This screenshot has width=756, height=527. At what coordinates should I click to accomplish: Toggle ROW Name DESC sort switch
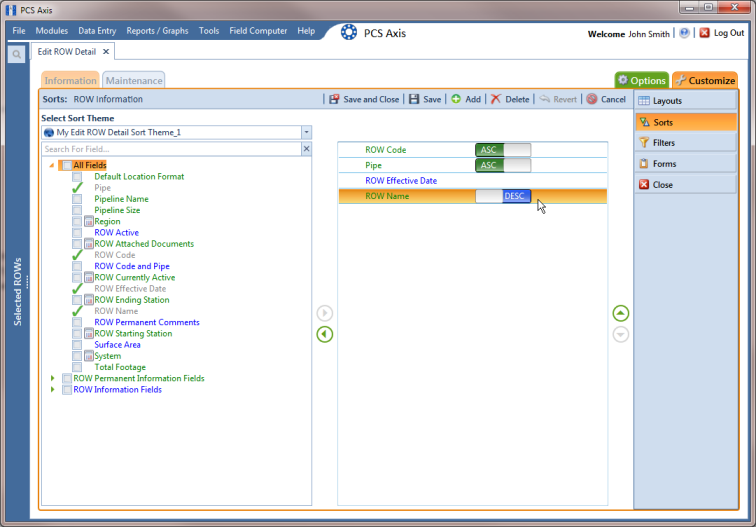click(x=503, y=196)
